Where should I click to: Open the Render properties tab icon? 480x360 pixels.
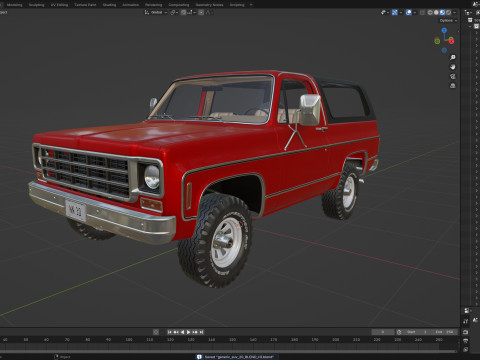click(466, 332)
